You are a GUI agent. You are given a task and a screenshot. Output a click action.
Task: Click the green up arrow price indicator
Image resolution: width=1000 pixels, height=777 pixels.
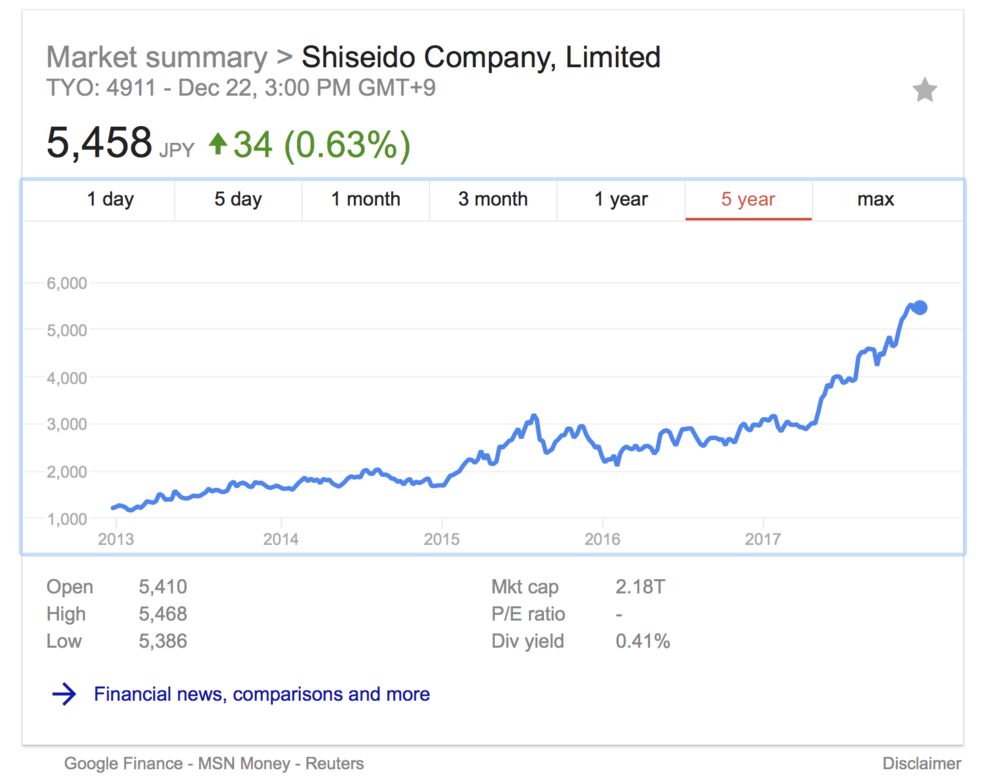[218, 145]
